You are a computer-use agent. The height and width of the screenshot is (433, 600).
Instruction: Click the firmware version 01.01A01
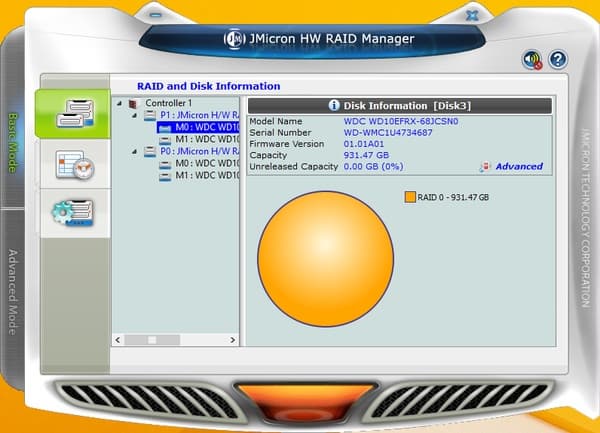pyautogui.click(x=364, y=144)
